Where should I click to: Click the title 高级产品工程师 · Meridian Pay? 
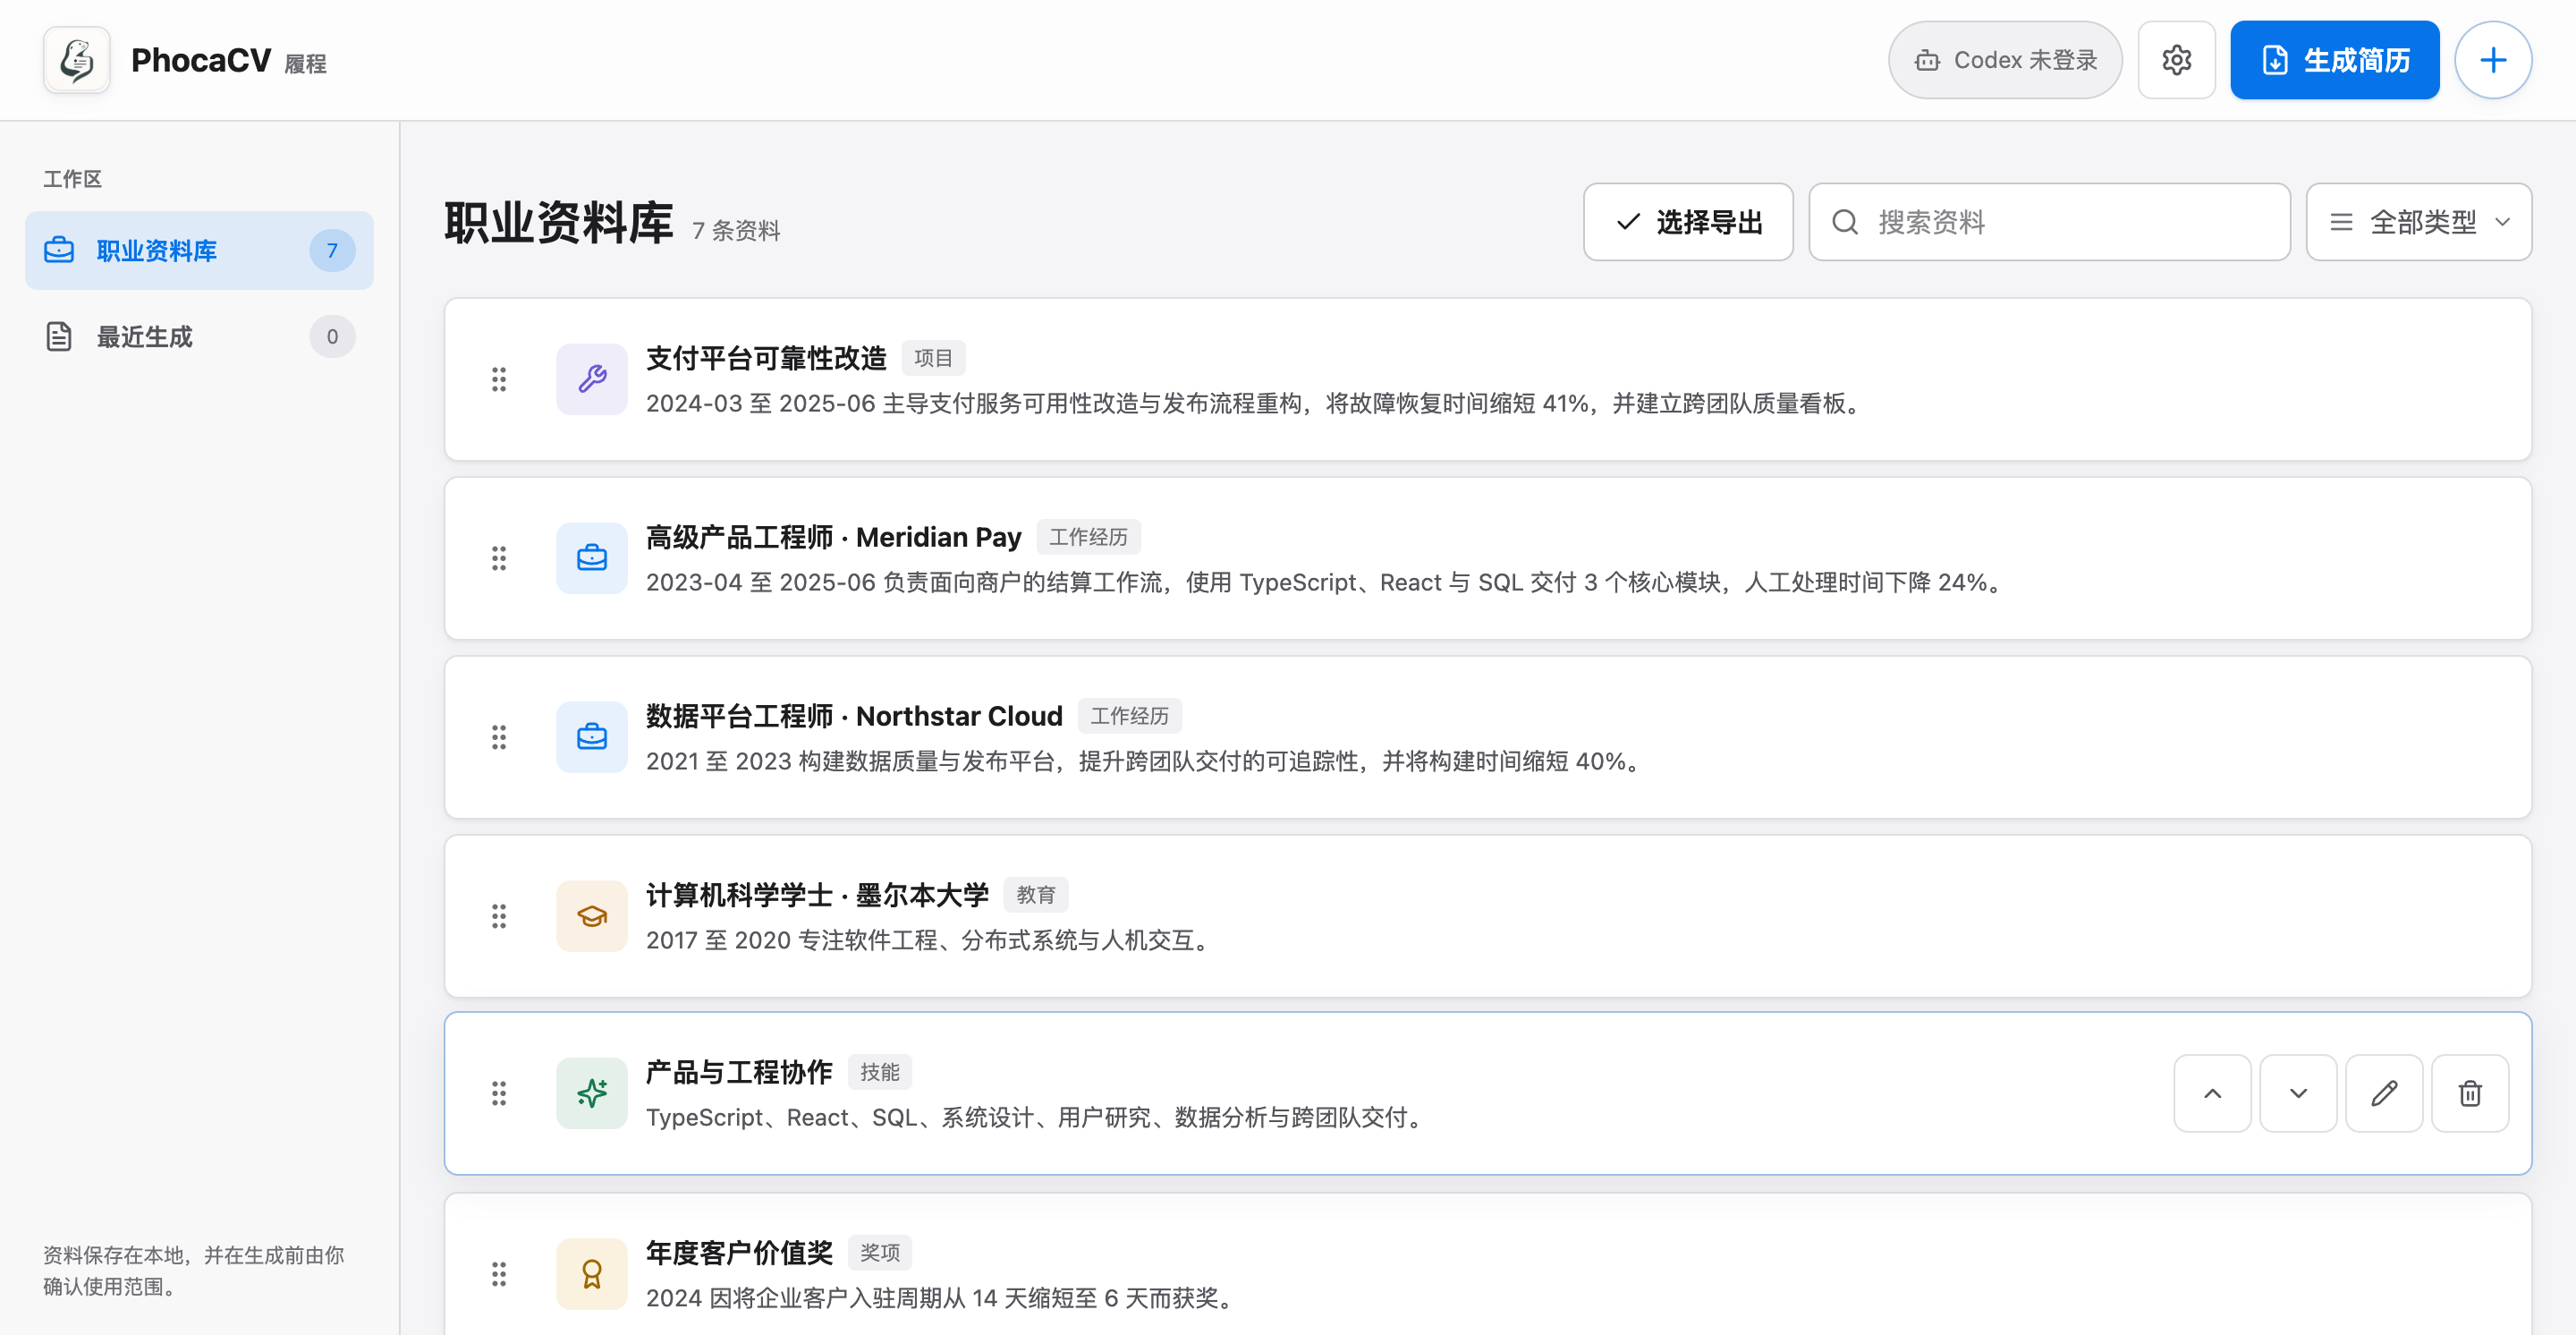tap(833, 537)
